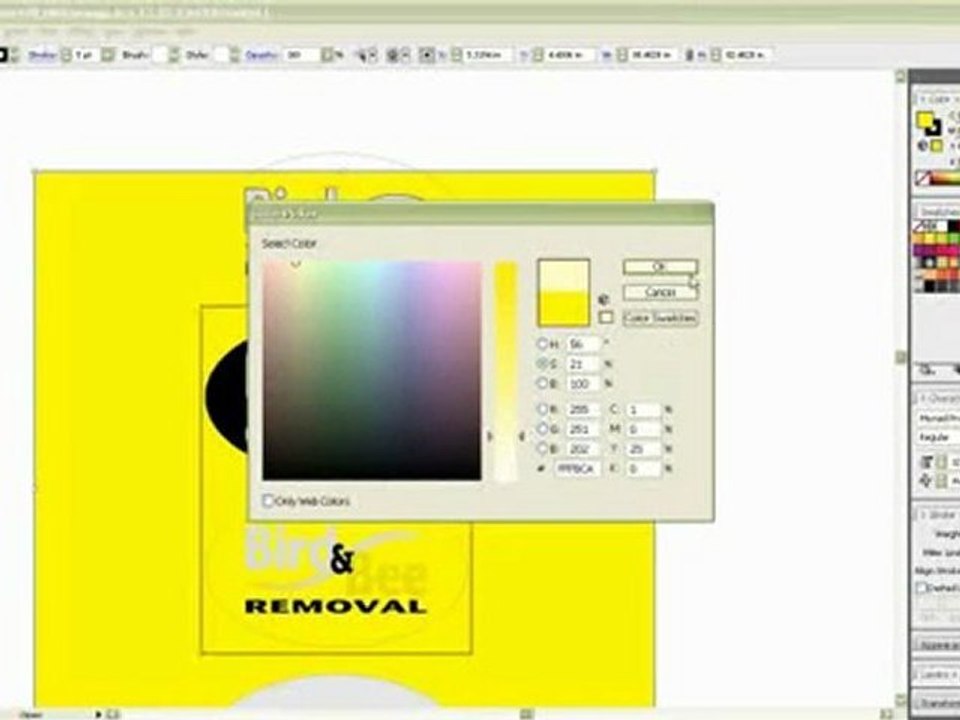Image resolution: width=960 pixels, height=720 pixels.
Task: Click the new pale yellow color preview
Action: coord(563,277)
